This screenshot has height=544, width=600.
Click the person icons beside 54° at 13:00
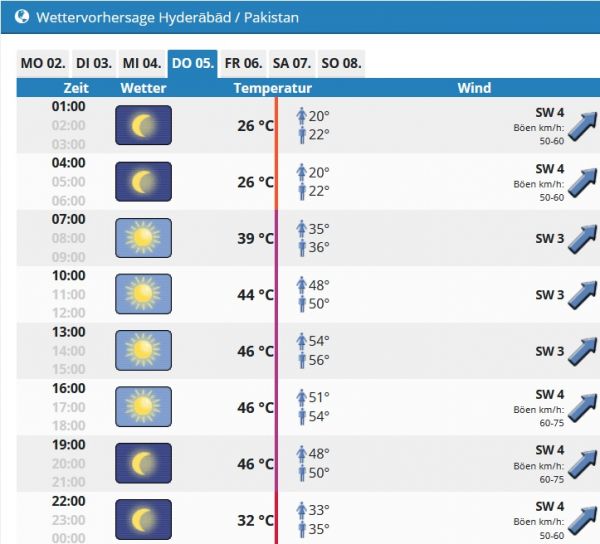tap(302, 351)
